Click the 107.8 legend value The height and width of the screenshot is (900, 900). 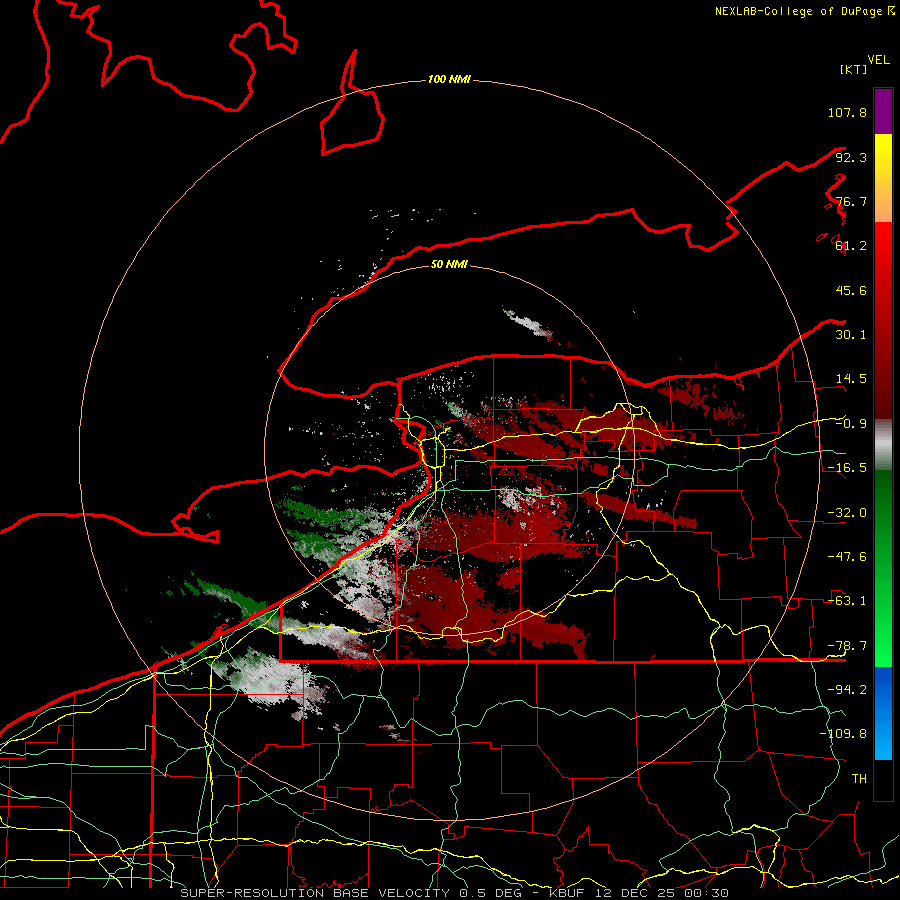click(x=847, y=112)
